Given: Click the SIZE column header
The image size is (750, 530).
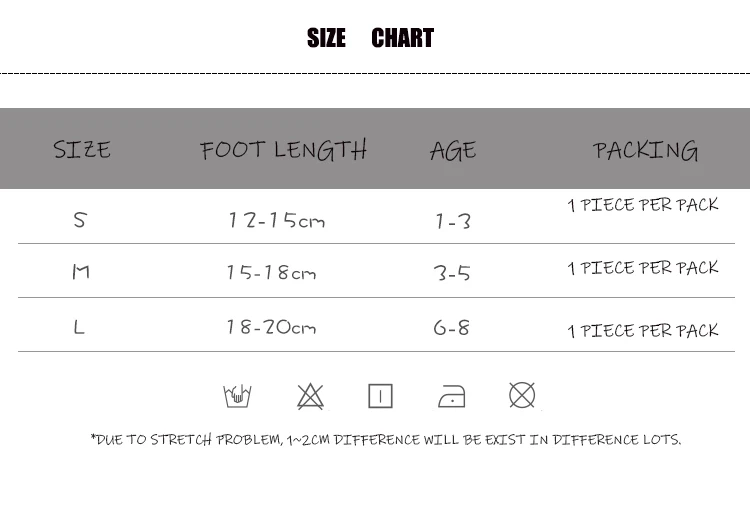Looking at the screenshot, I should click(x=82, y=149).
